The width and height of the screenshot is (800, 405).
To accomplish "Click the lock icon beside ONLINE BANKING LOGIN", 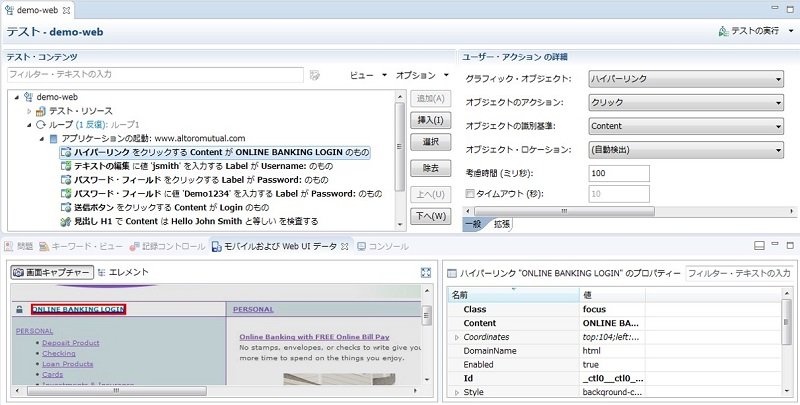I will [x=19, y=309].
